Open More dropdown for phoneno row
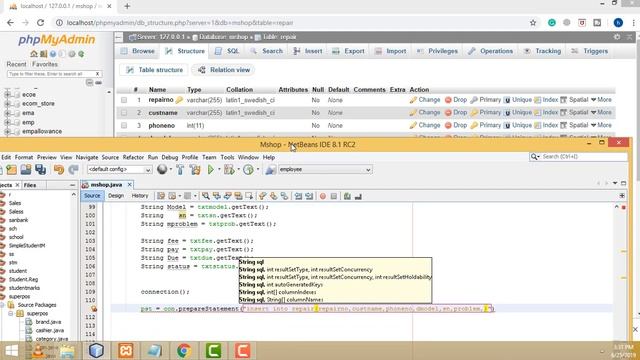This screenshot has height=360, width=640. [x=601, y=125]
